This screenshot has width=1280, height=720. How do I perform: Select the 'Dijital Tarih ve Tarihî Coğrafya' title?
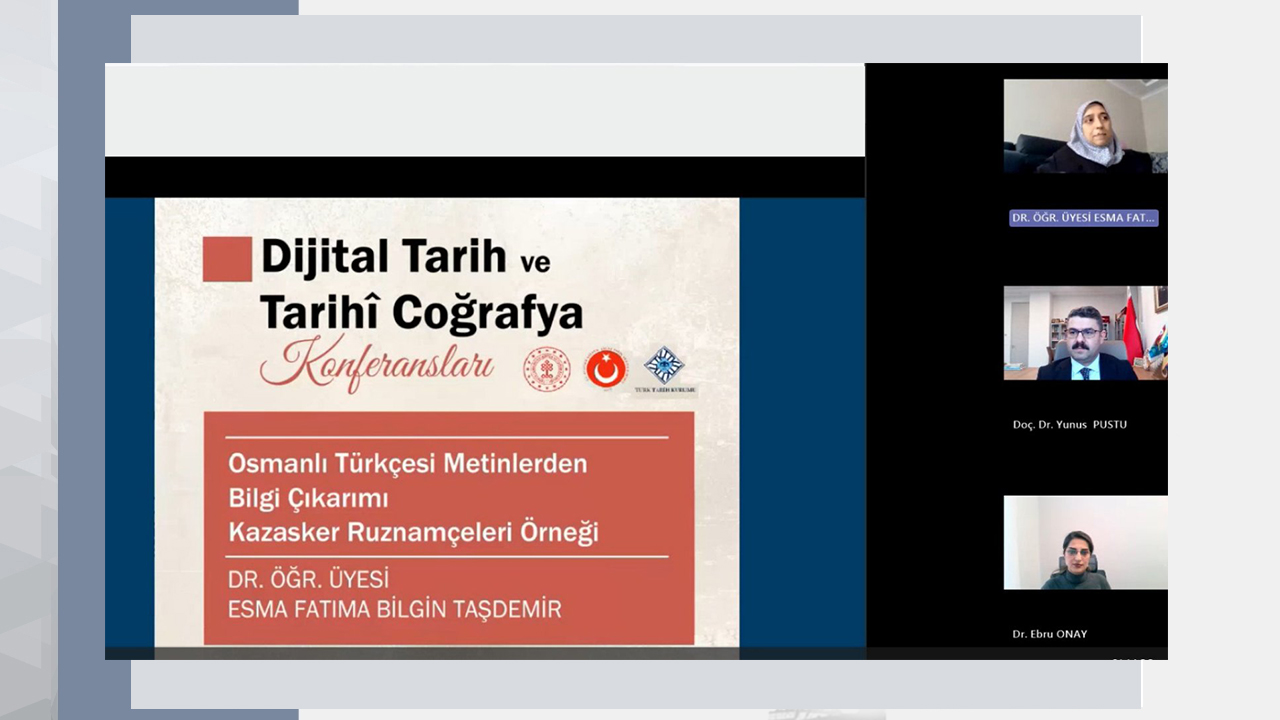coord(420,285)
